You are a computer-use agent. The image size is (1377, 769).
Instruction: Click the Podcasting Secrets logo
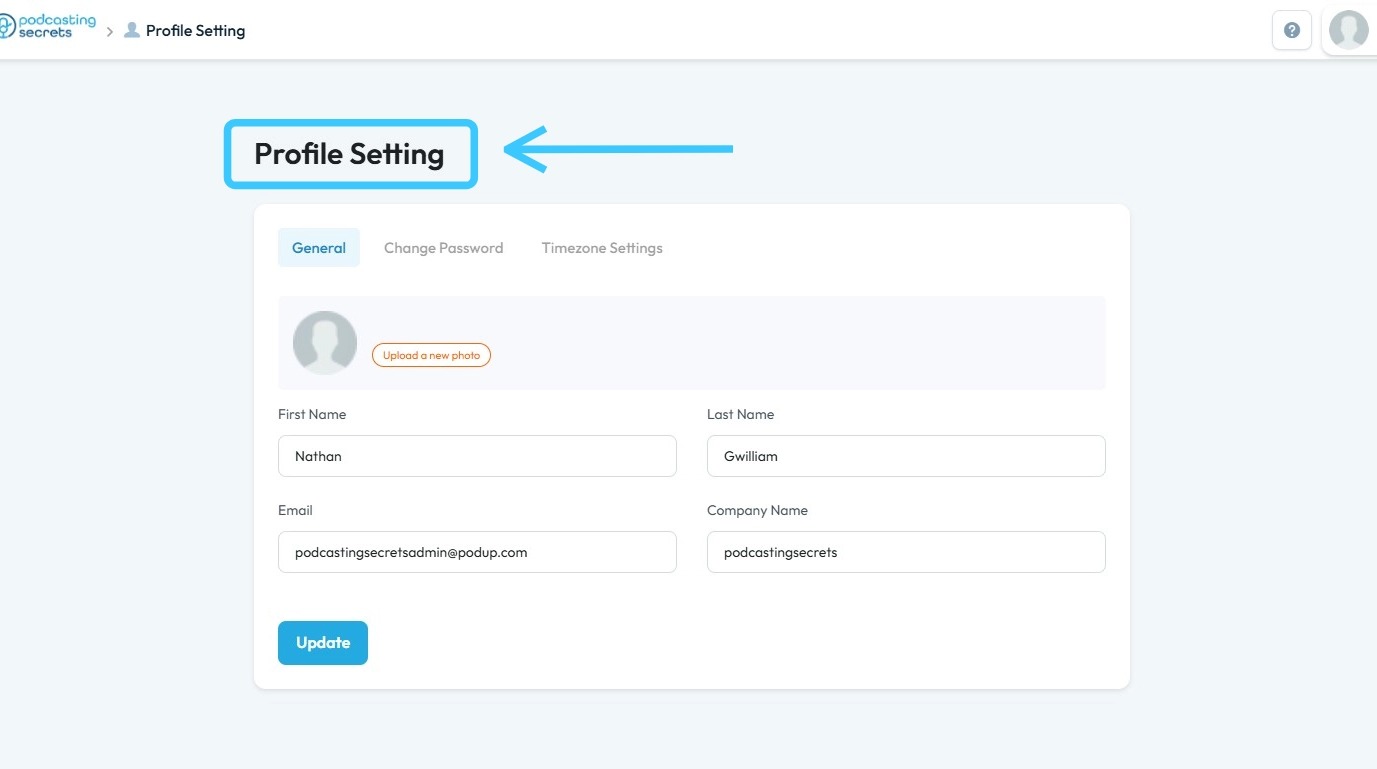(48, 27)
